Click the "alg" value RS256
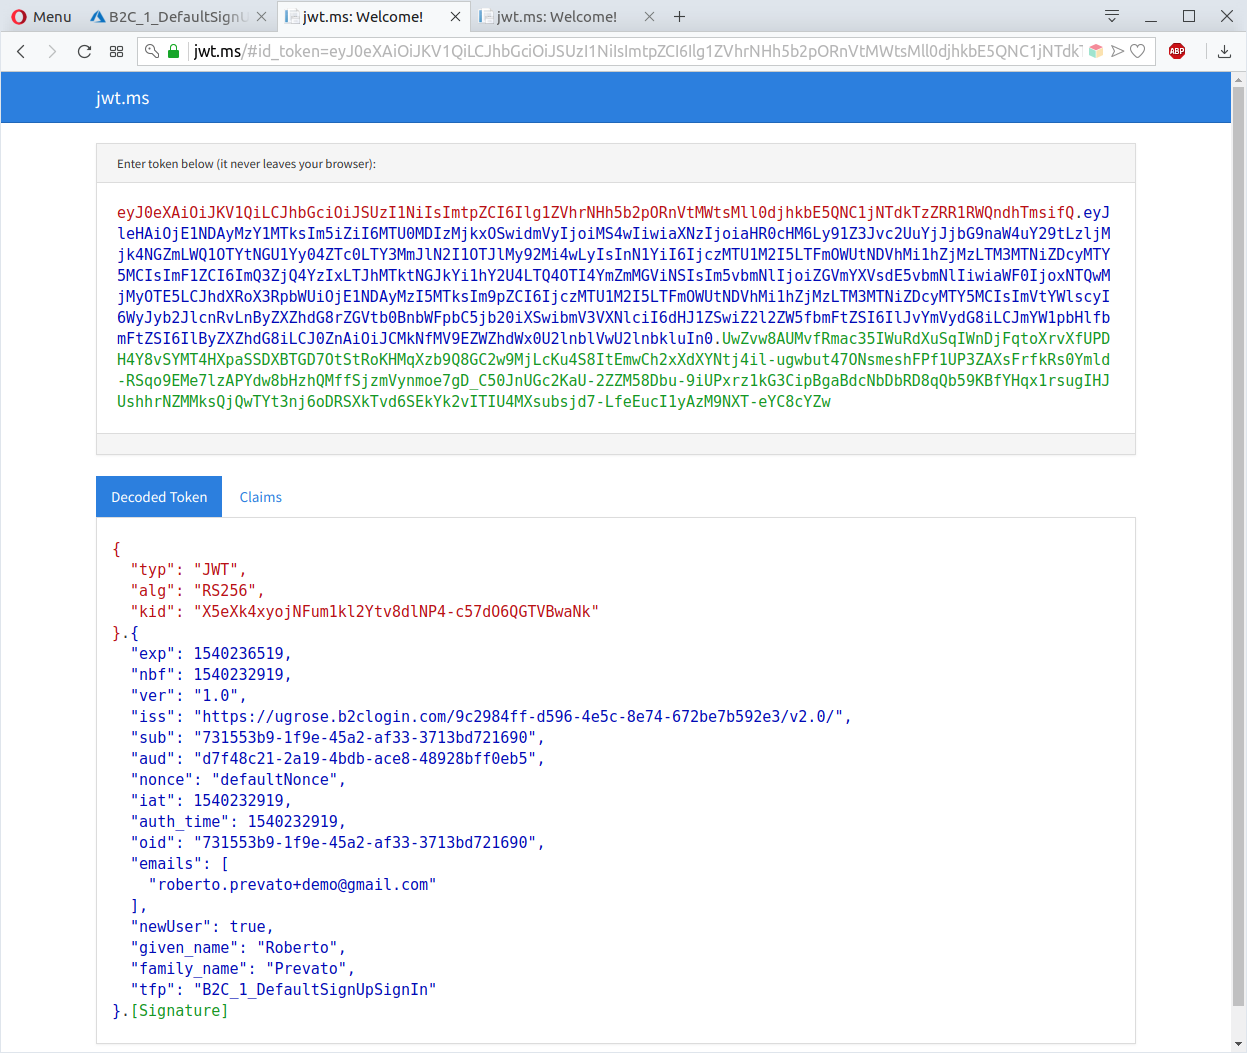1247x1053 pixels. (x=224, y=590)
